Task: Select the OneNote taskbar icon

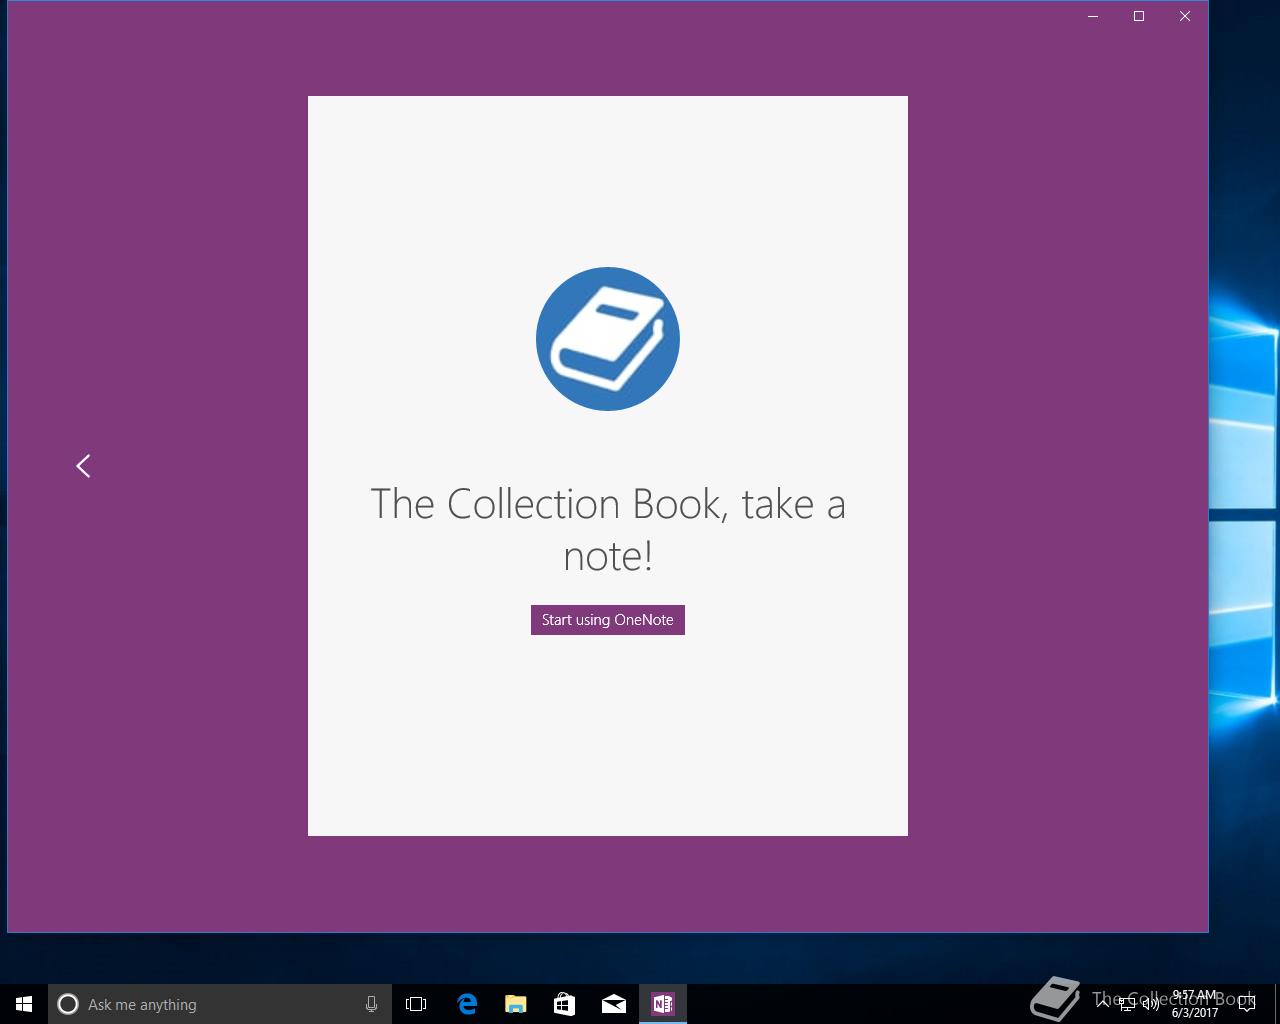Action: (x=663, y=1004)
